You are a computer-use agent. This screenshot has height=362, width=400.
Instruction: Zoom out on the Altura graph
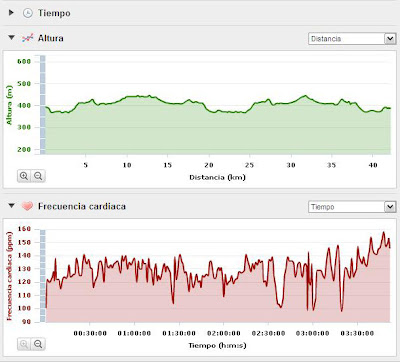click(38, 176)
